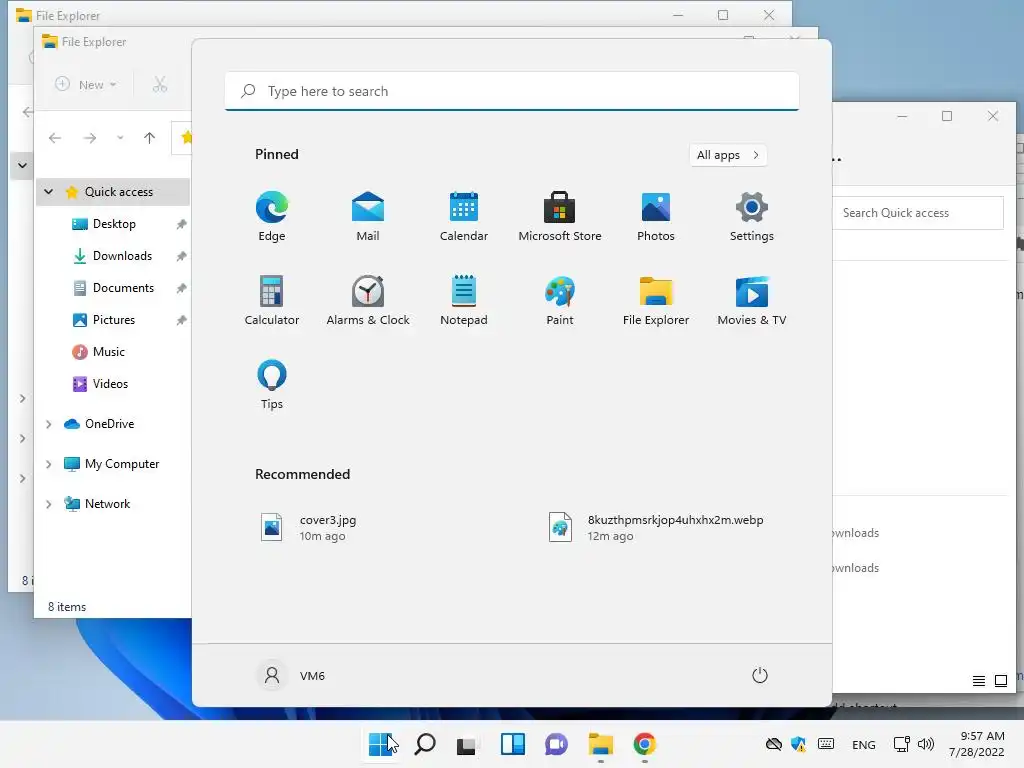
Task: Open recent locations dropdown in File Explorer
Action: pyautogui.click(x=120, y=138)
